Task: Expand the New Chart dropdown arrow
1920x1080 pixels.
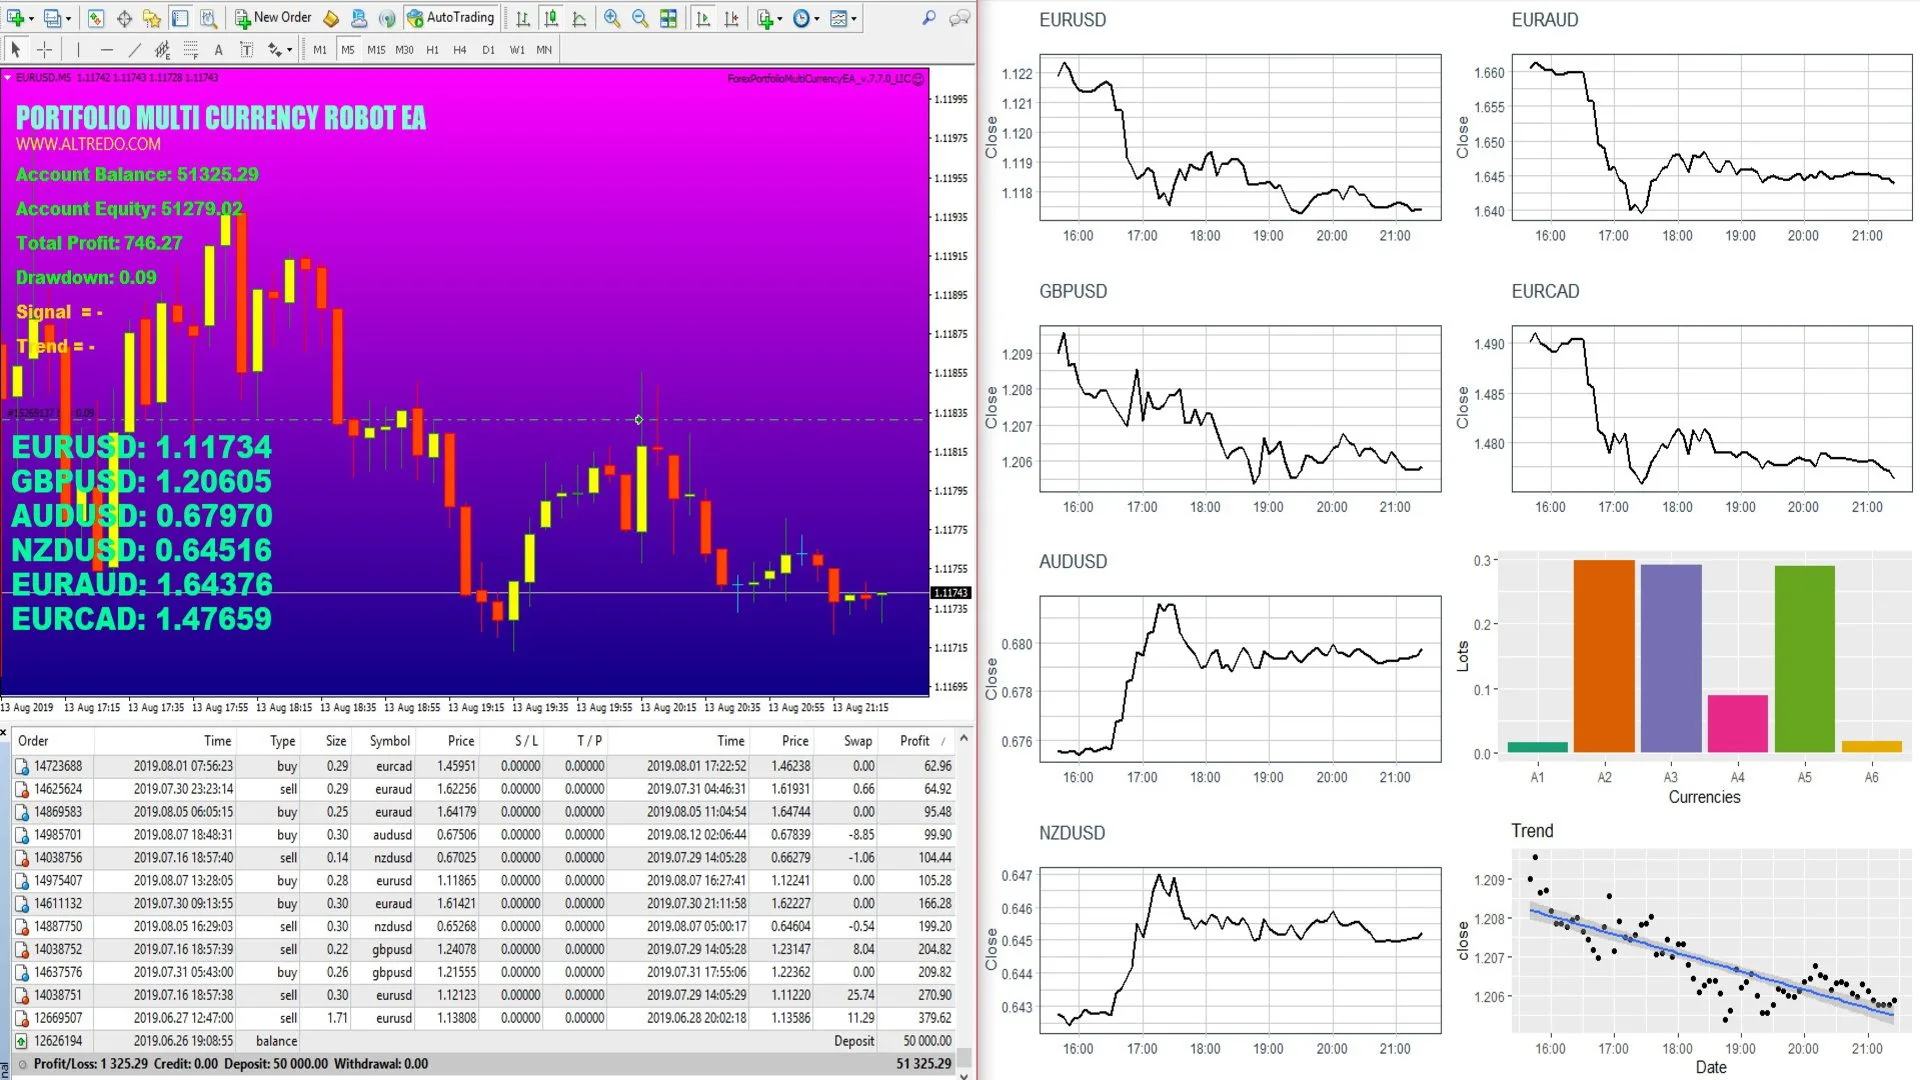Action: click(32, 18)
